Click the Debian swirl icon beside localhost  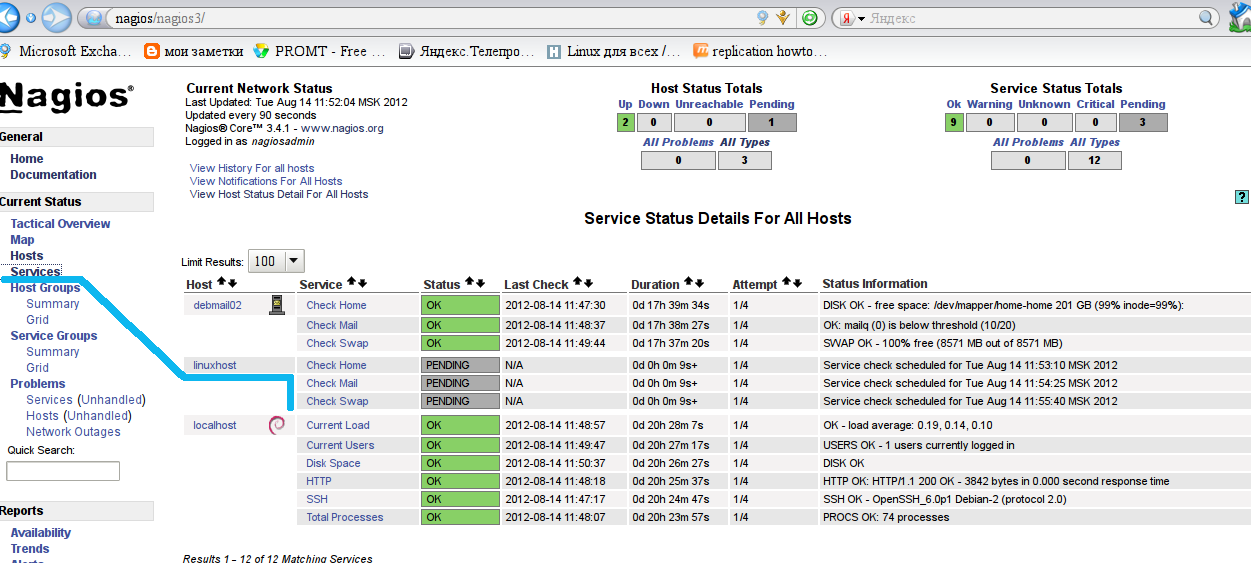tap(276, 425)
